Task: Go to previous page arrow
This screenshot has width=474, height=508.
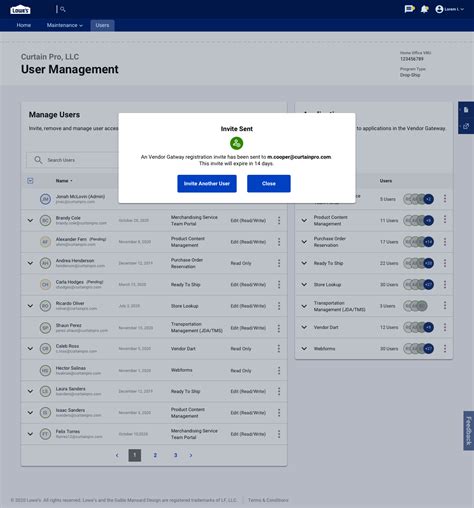Action: click(117, 455)
